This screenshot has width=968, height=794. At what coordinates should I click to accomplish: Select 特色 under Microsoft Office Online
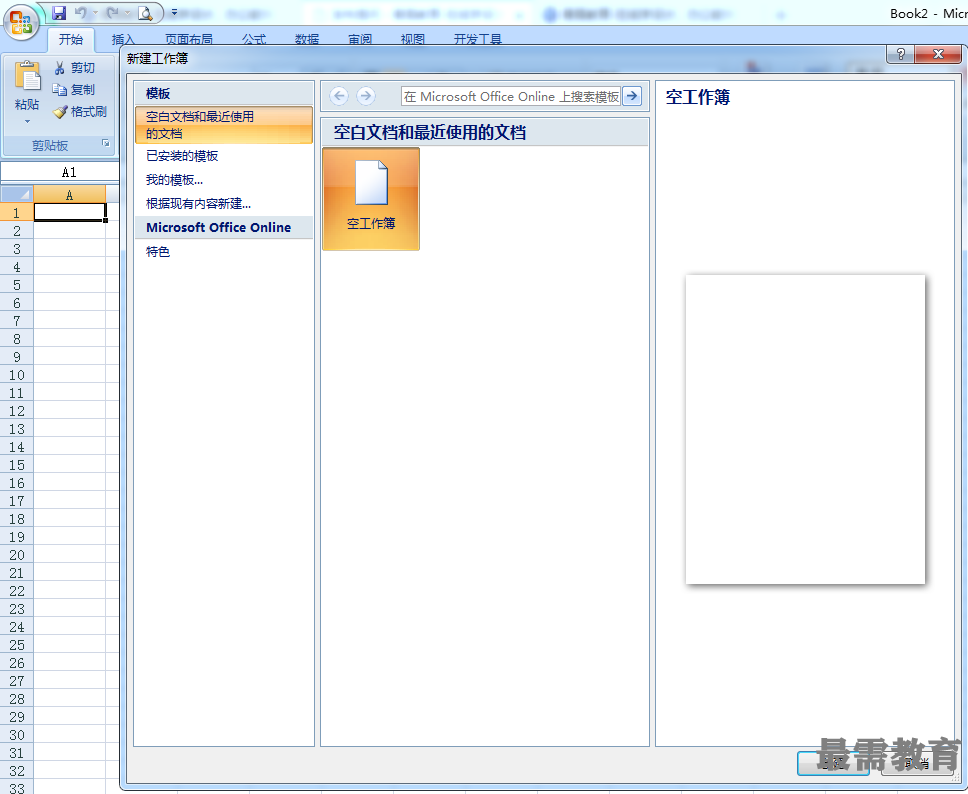tap(157, 251)
